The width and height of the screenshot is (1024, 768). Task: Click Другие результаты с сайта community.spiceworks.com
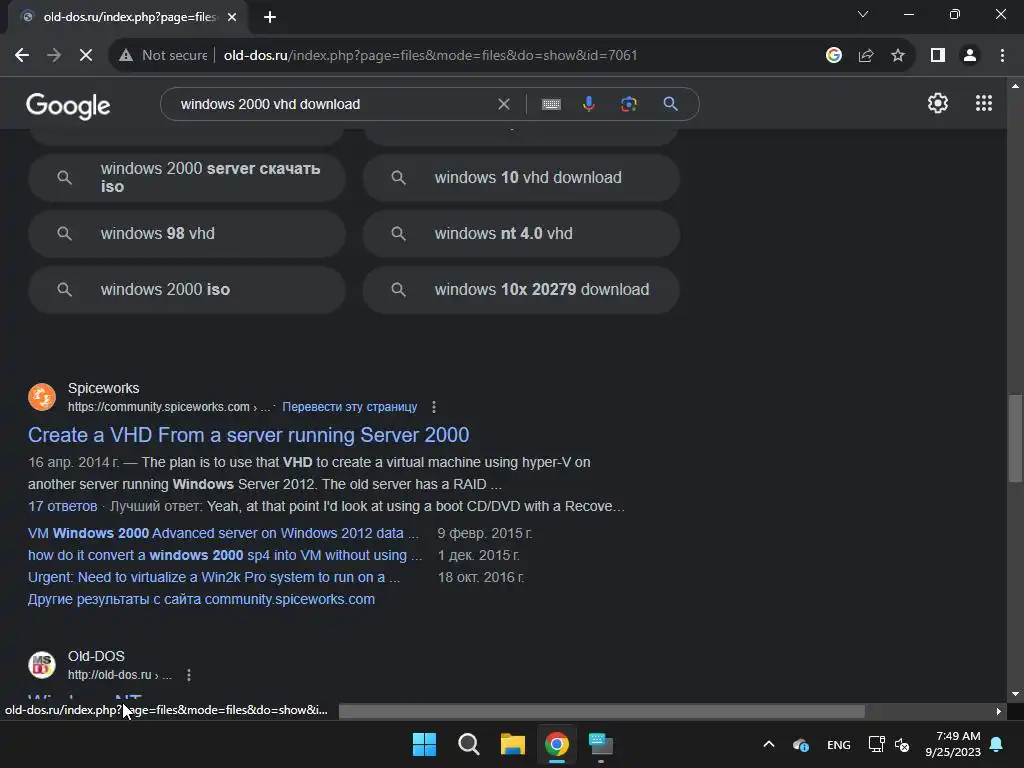coord(201,600)
